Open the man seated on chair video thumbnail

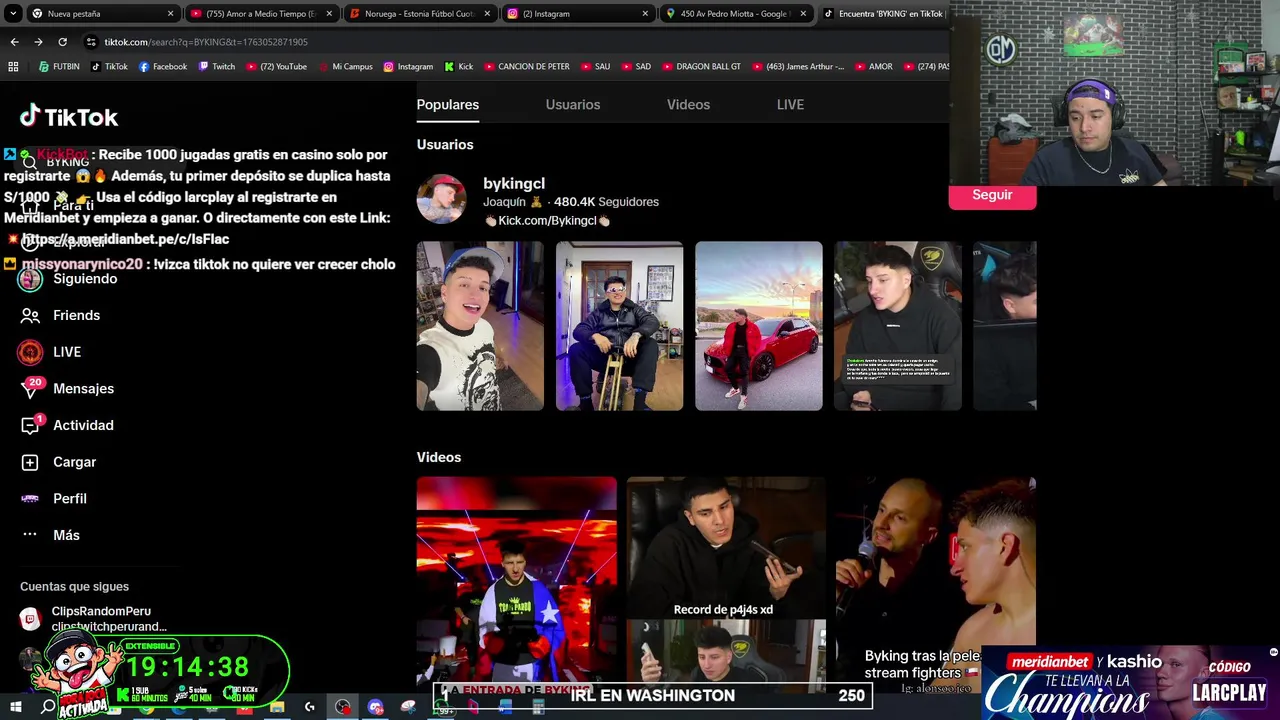(x=620, y=326)
